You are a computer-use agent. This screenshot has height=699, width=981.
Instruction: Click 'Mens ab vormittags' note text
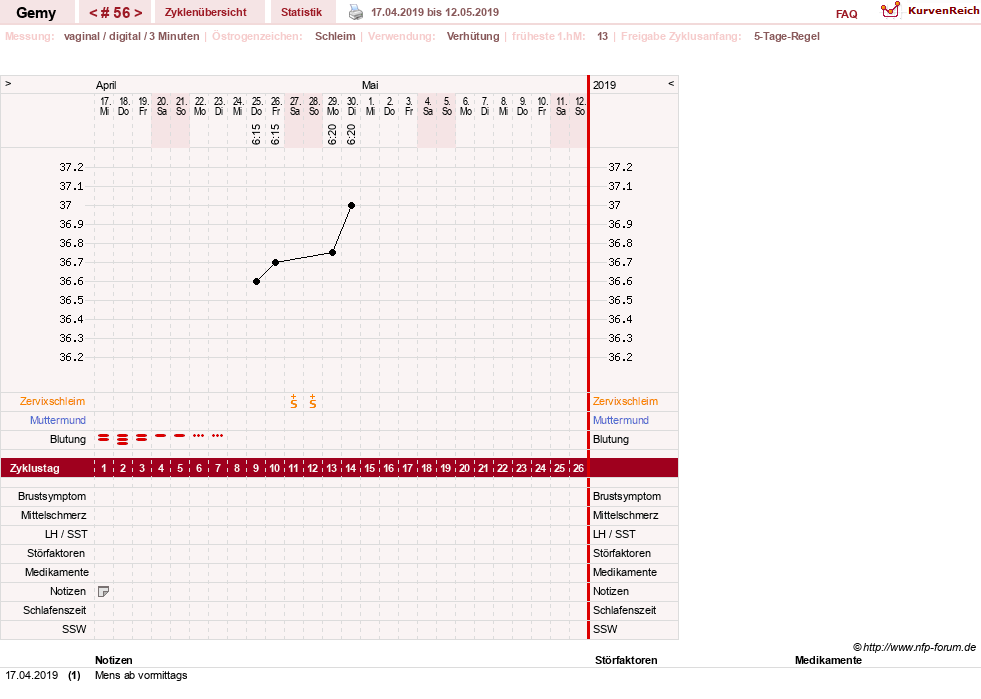coord(141,675)
